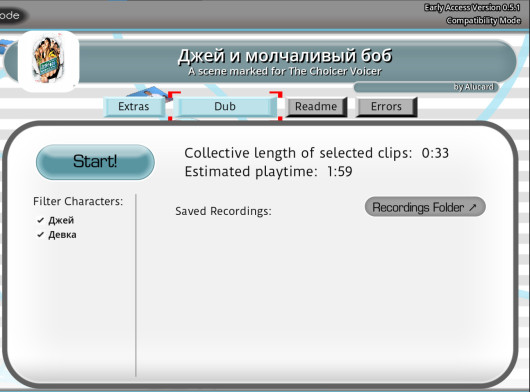Click the Early Access Version label
The width and height of the screenshot is (530, 392).
tap(472, 7)
